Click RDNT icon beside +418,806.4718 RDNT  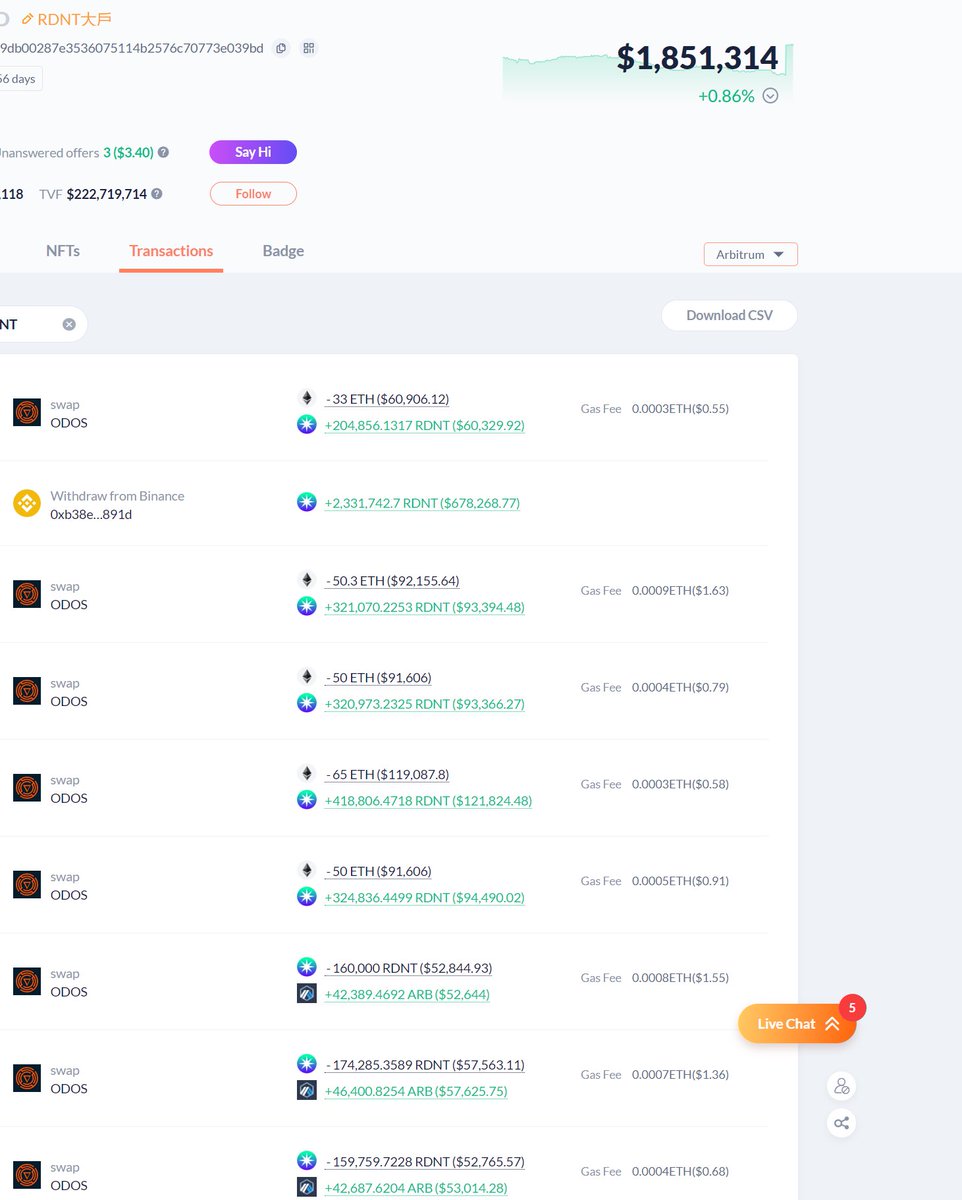tap(307, 800)
